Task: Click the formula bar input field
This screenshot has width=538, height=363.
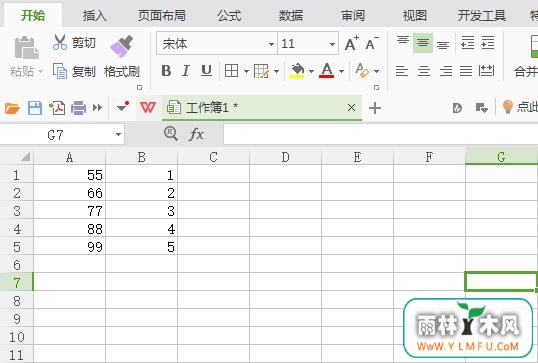Action: [381, 134]
